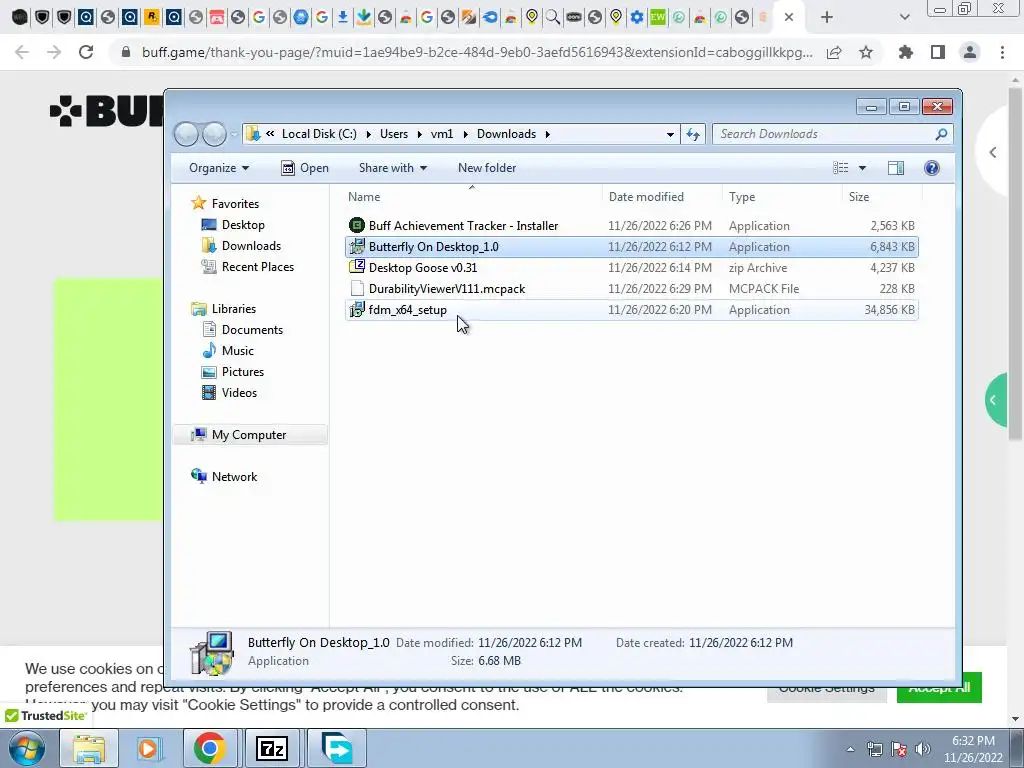Open Chrome from taskbar

(210, 748)
